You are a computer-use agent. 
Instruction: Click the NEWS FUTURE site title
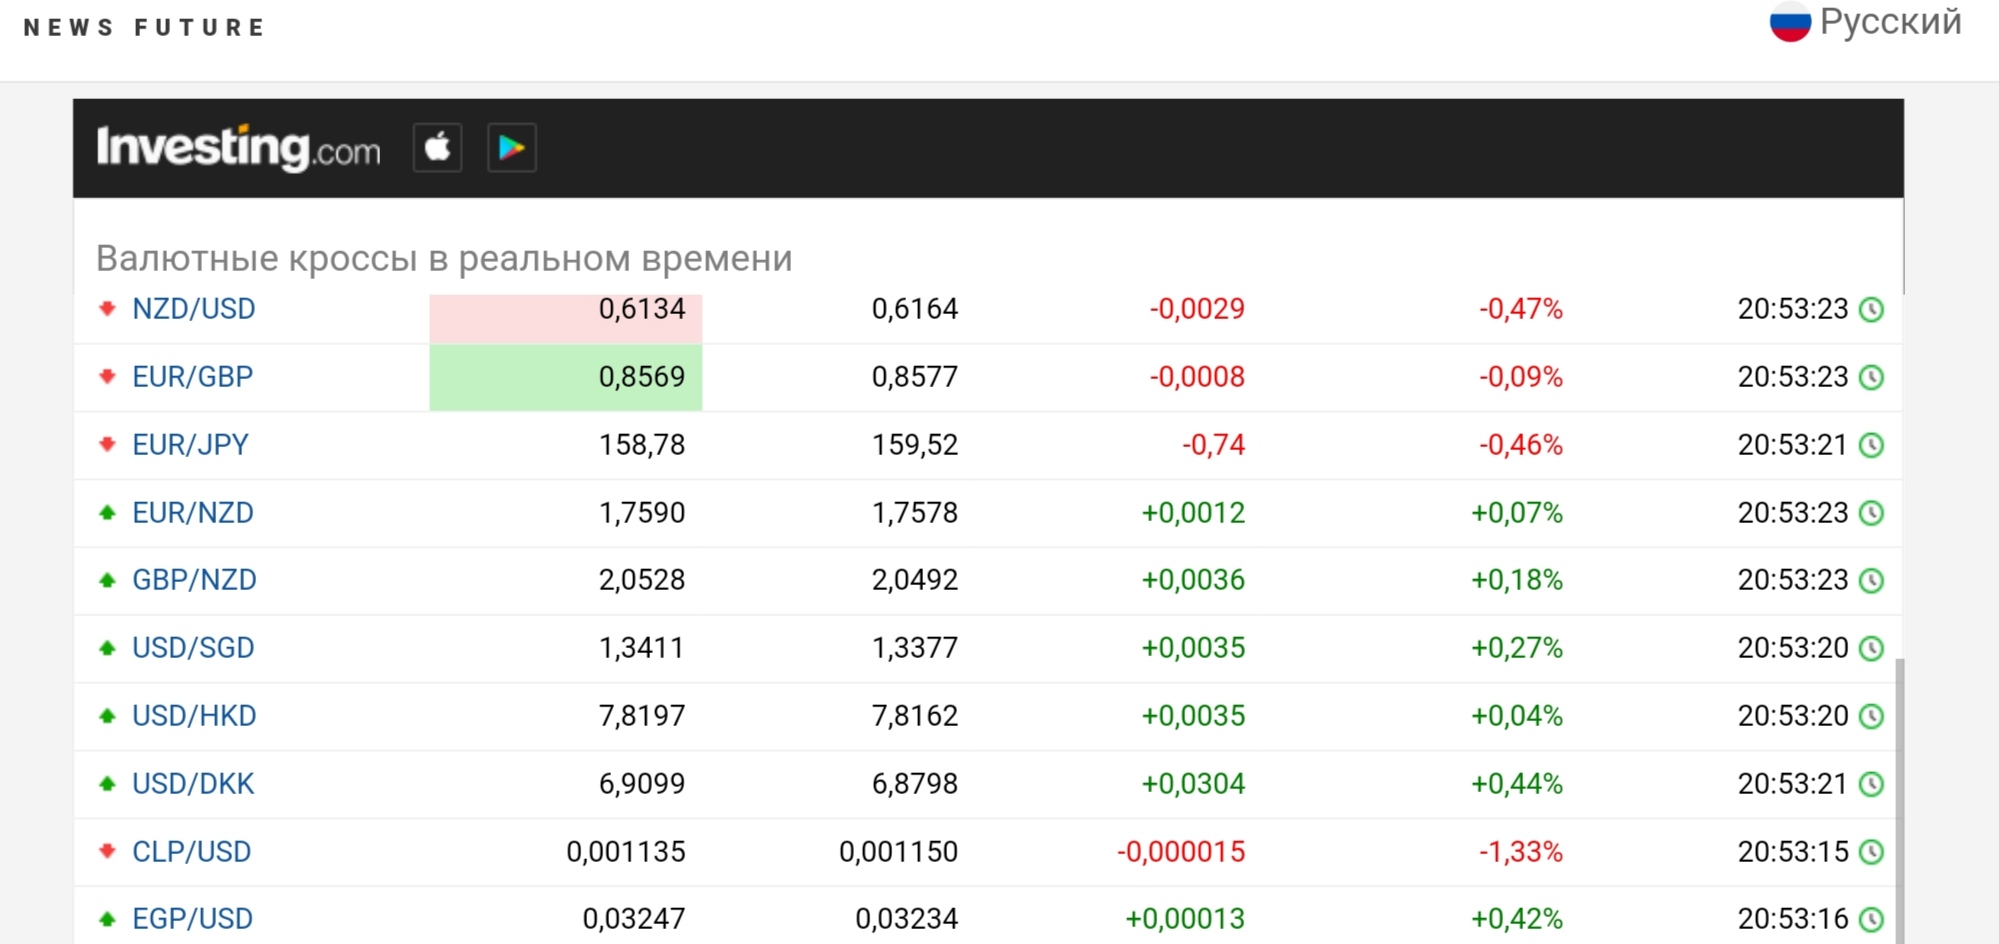[144, 27]
